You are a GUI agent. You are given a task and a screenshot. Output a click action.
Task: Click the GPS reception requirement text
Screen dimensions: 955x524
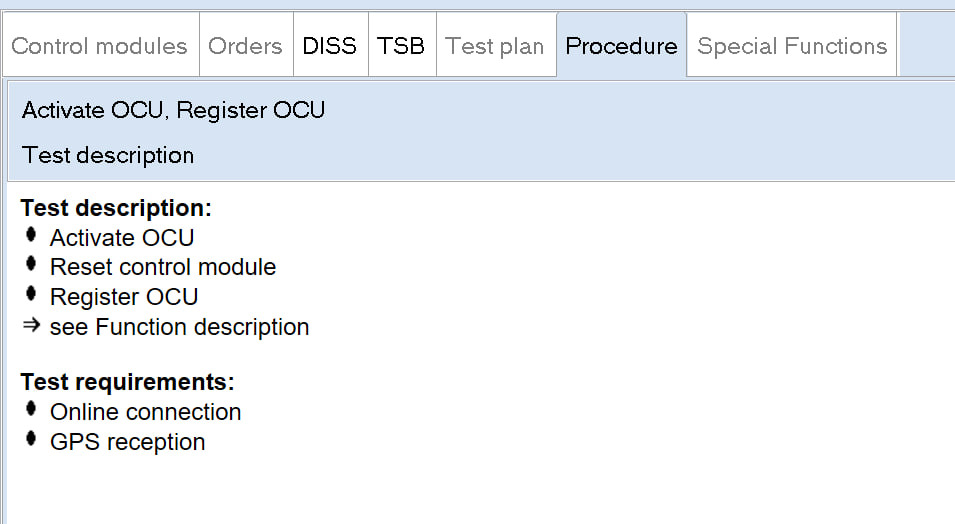pyautogui.click(x=128, y=442)
